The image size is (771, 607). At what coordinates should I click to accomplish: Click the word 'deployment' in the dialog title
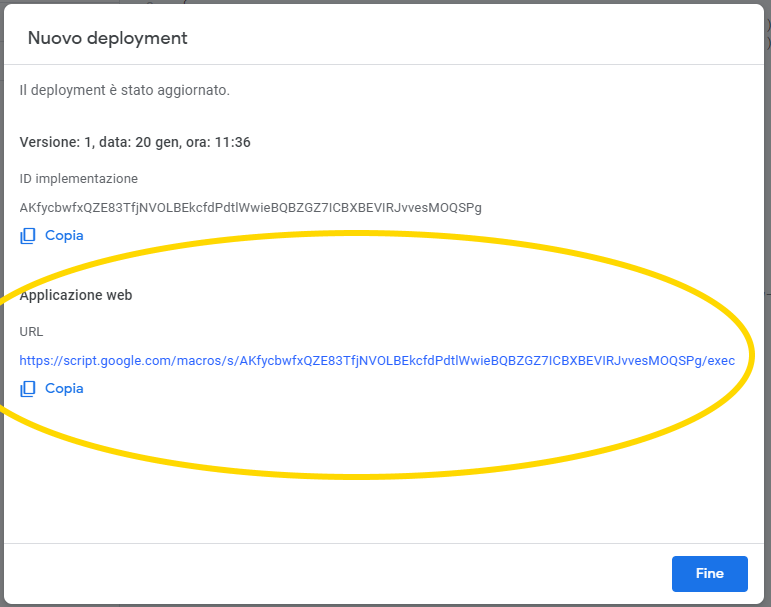(x=139, y=39)
